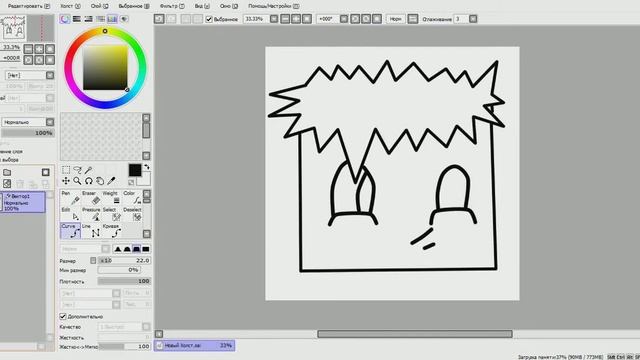Choose the vector Eraser tool

pyautogui.click(x=91, y=198)
